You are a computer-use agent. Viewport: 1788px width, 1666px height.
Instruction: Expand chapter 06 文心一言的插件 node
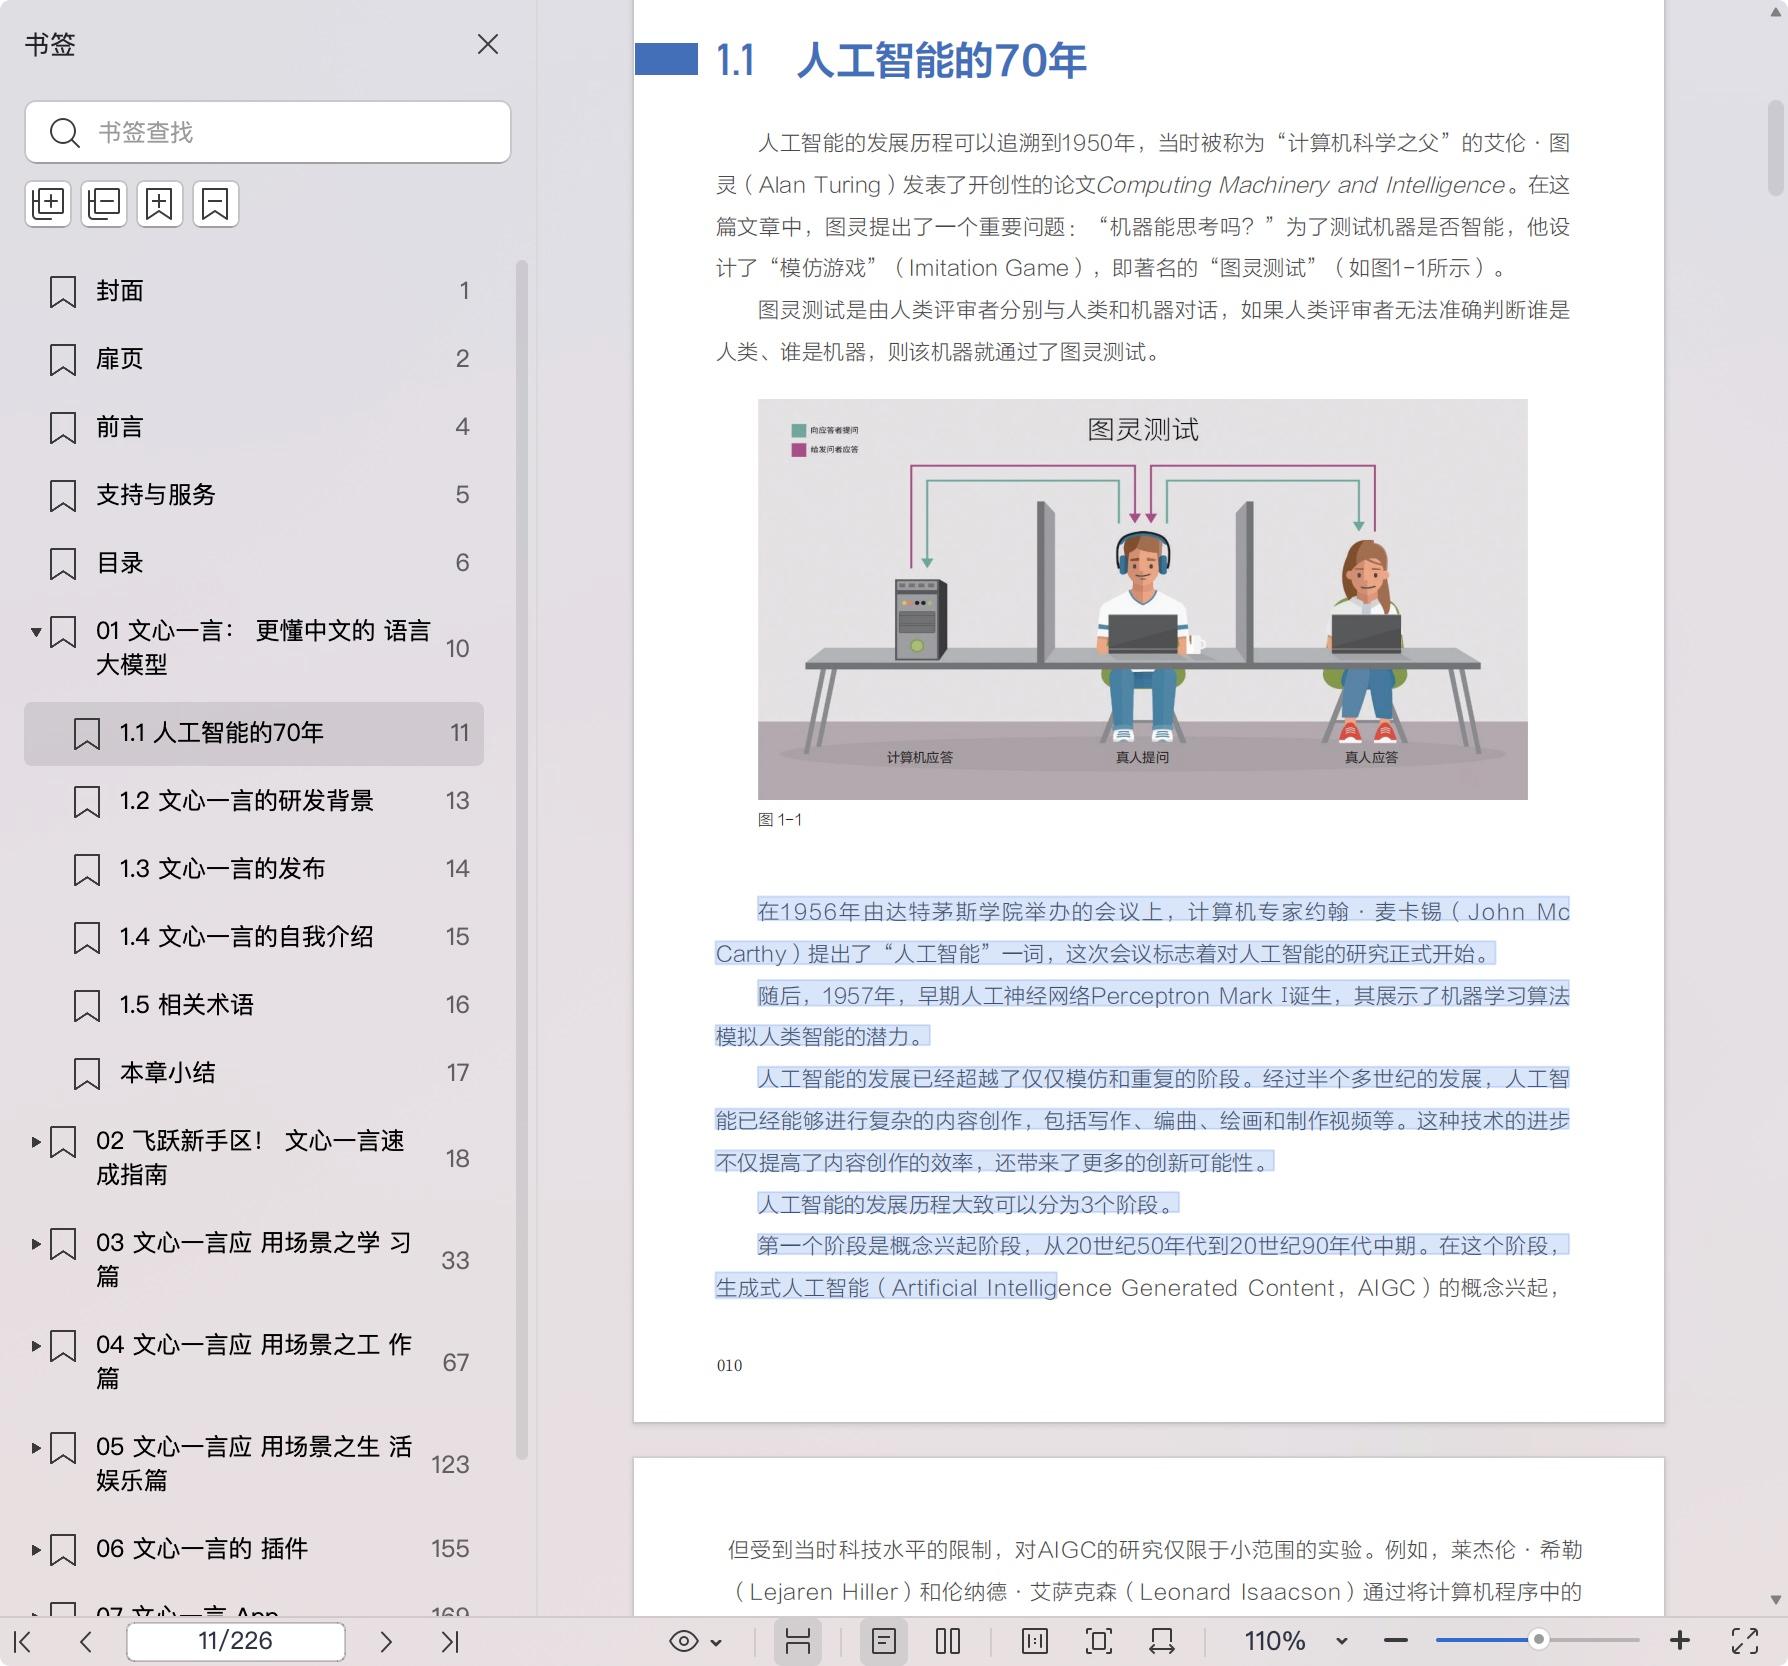point(36,1549)
